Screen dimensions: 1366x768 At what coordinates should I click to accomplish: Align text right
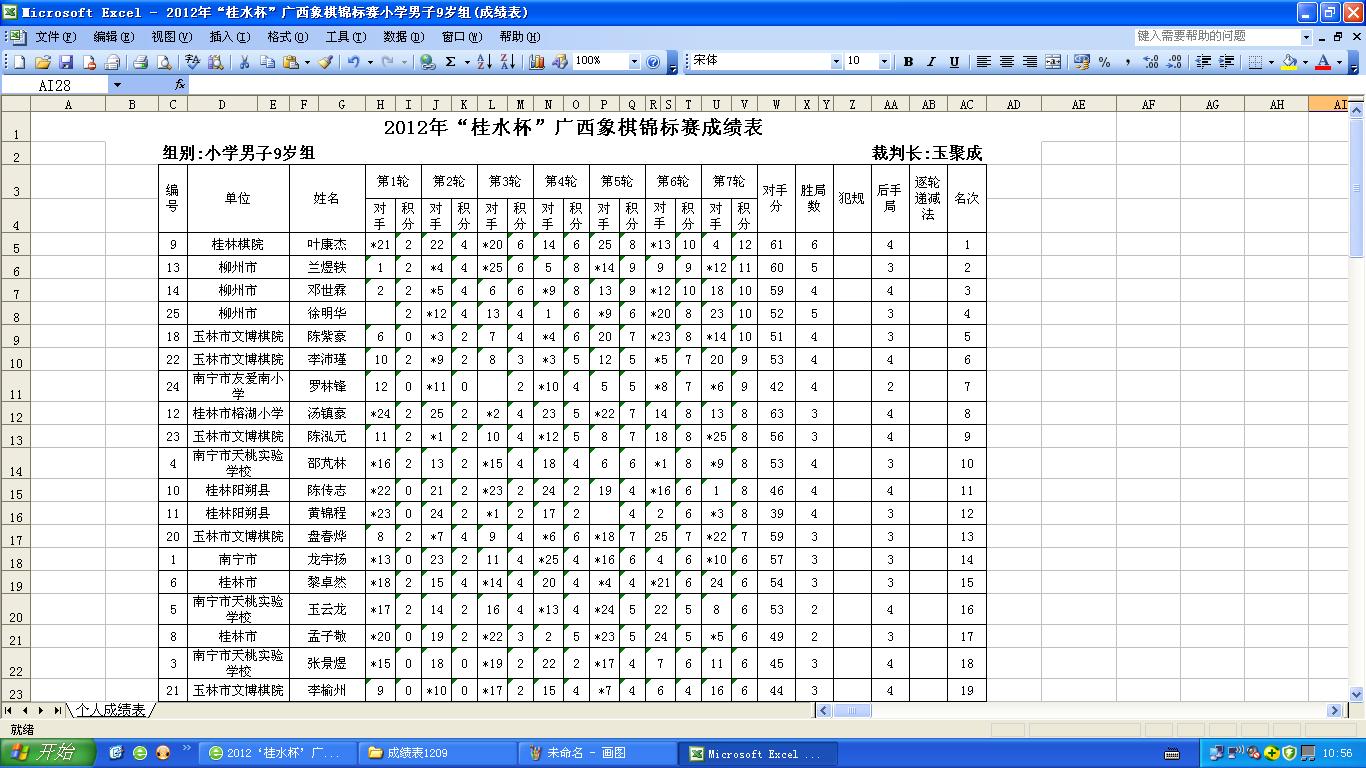pyautogui.click(x=1030, y=61)
